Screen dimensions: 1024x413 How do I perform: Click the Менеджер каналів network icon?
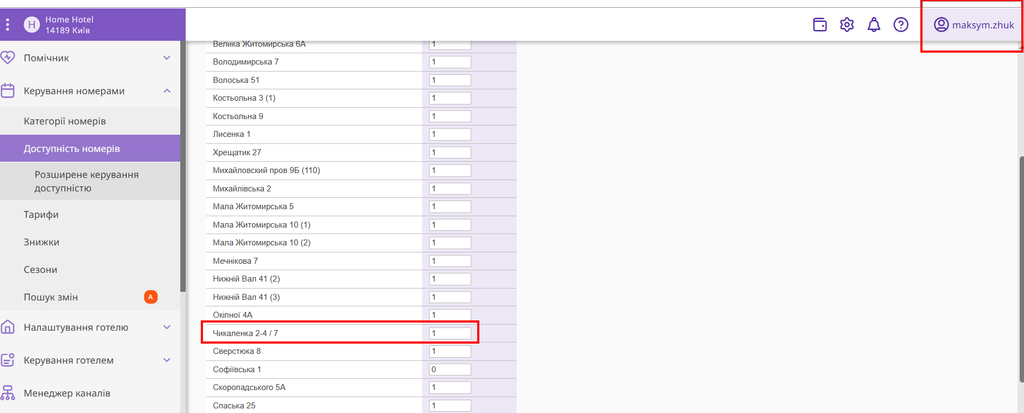[8, 393]
